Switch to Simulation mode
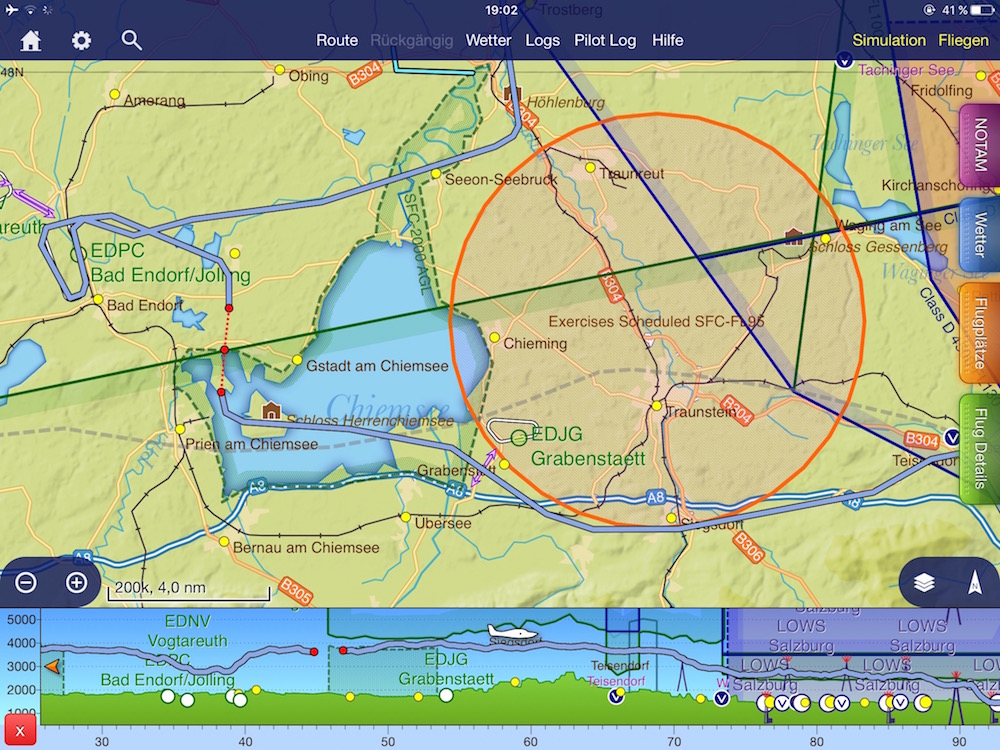Viewport: 1000px width, 750px height. [889, 41]
